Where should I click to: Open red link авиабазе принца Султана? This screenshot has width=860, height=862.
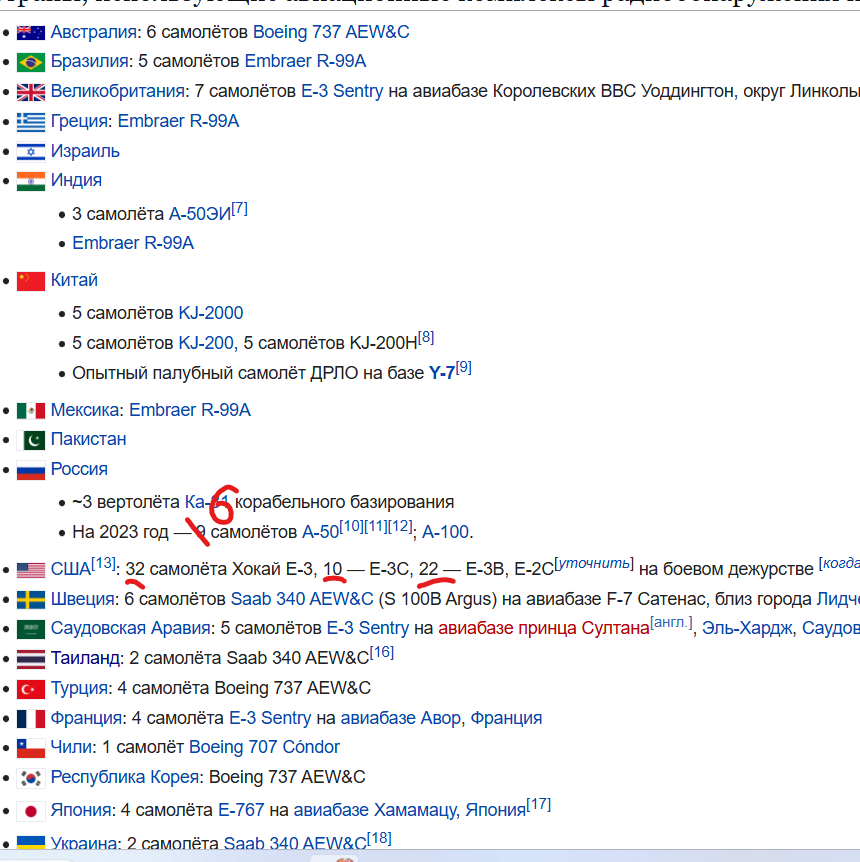coord(544,628)
